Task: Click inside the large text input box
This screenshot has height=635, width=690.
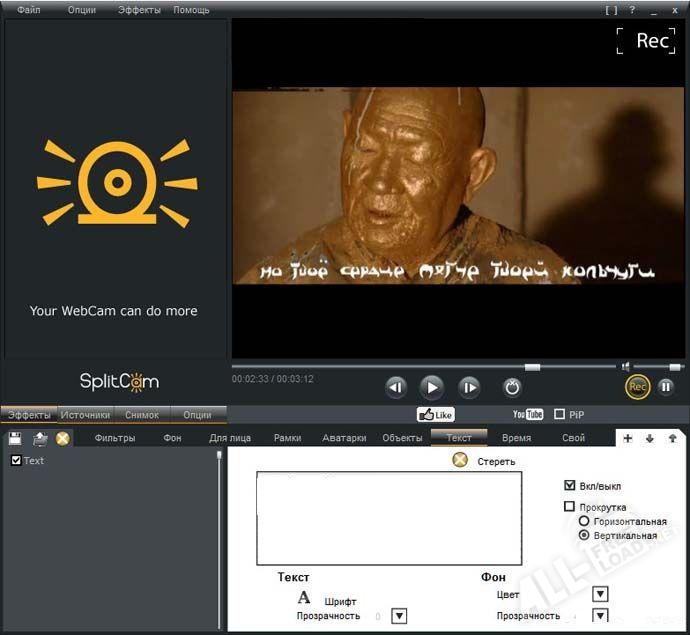Action: coord(389,519)
